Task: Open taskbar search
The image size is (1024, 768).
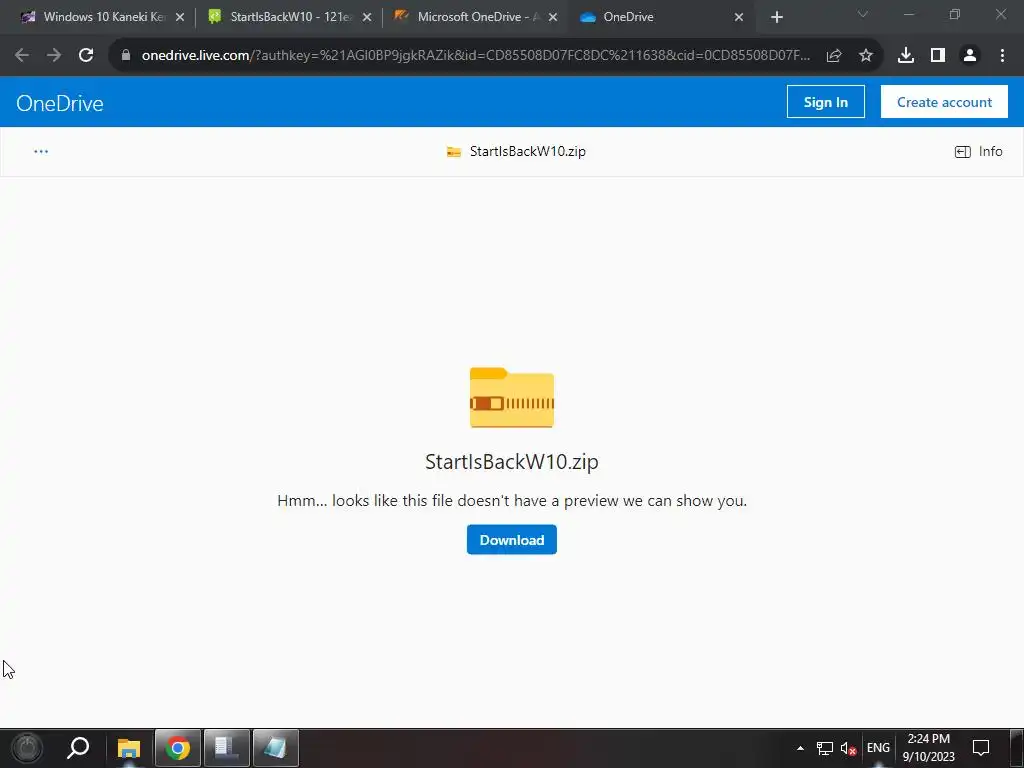Action: tap(78, 748)
